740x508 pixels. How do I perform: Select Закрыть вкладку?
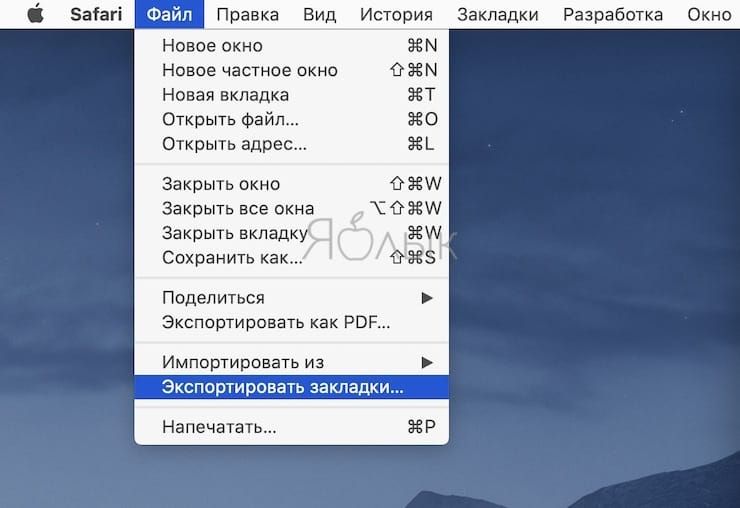[292, 233]
